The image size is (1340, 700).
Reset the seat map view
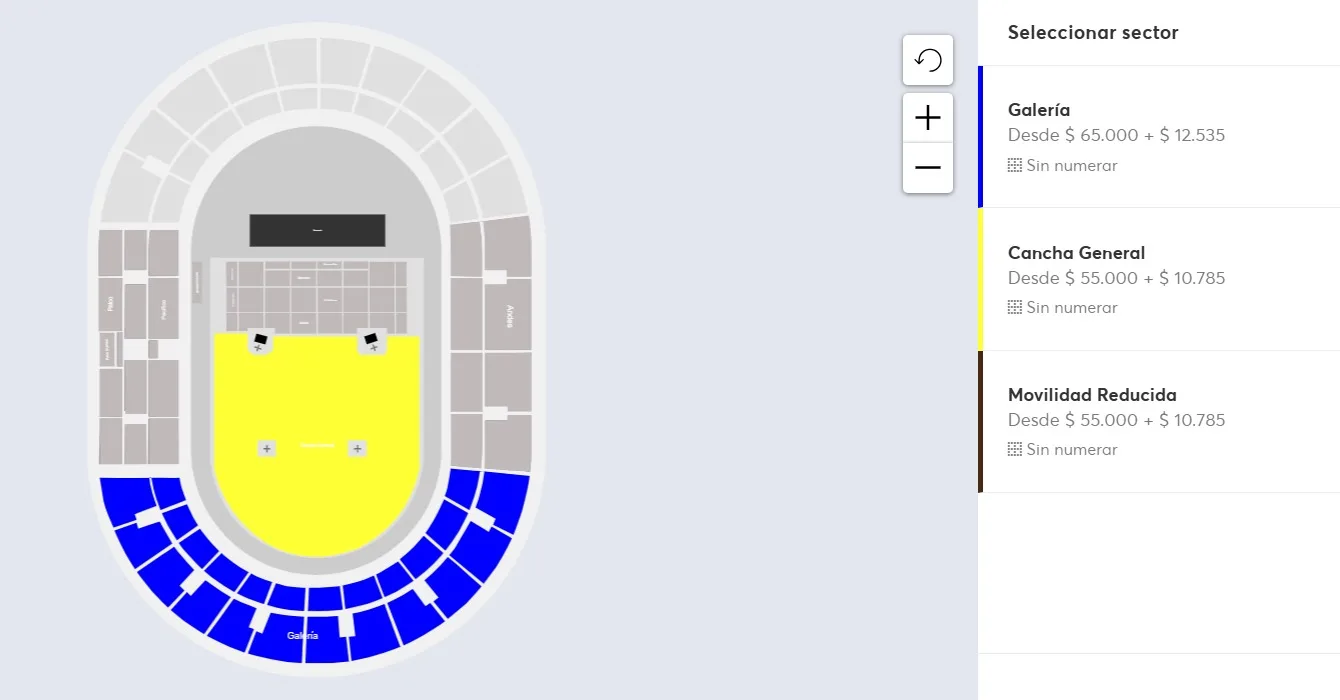point(928,60)
